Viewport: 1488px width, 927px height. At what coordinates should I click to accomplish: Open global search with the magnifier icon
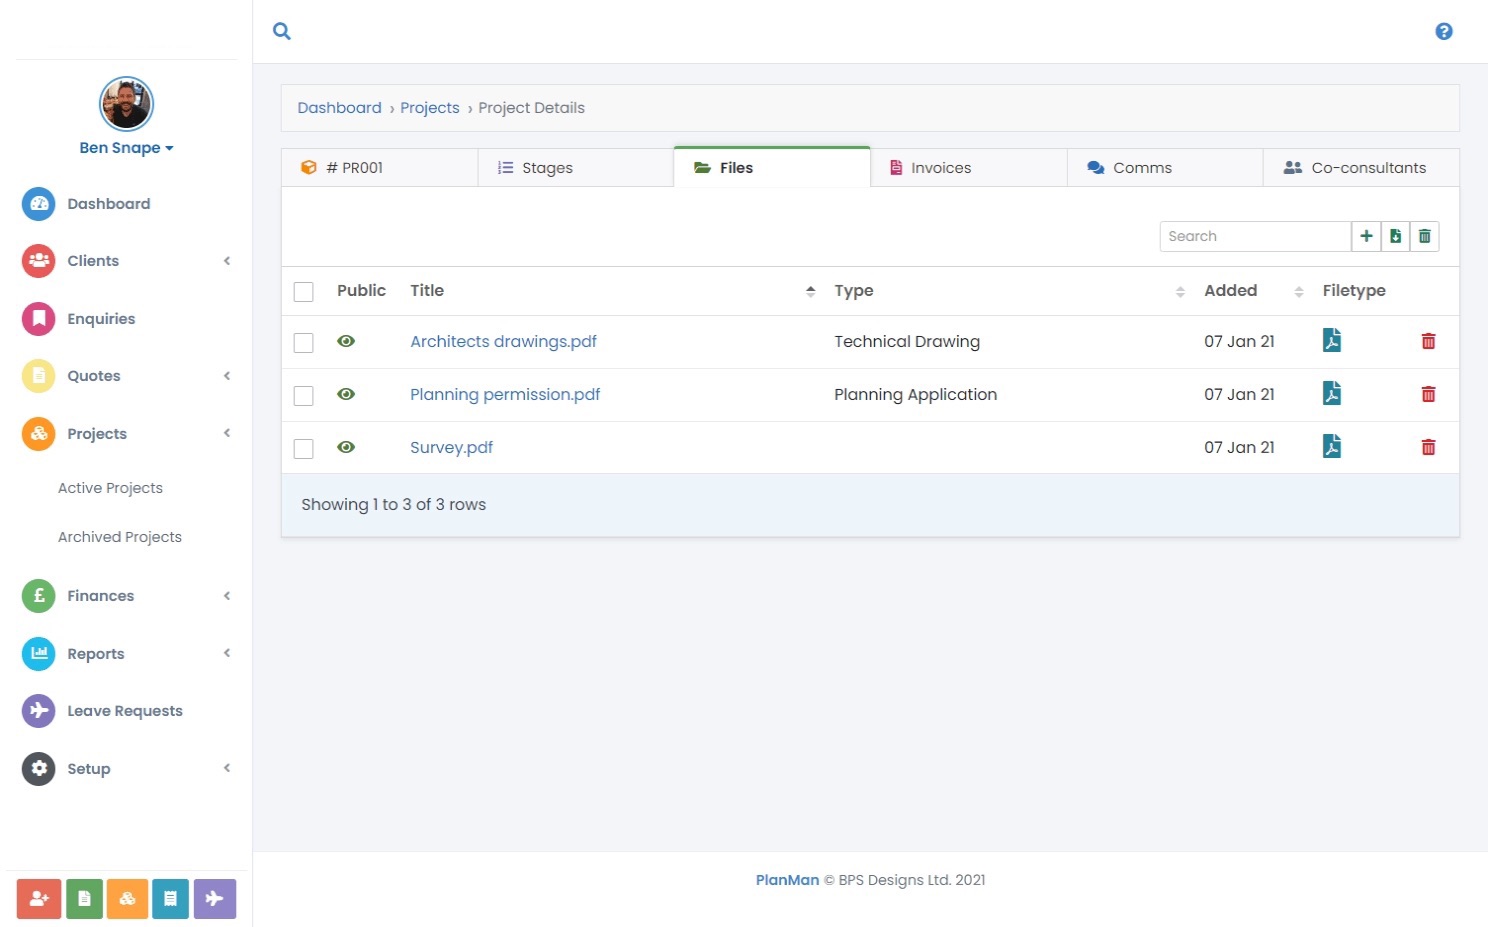pos(281,31)
